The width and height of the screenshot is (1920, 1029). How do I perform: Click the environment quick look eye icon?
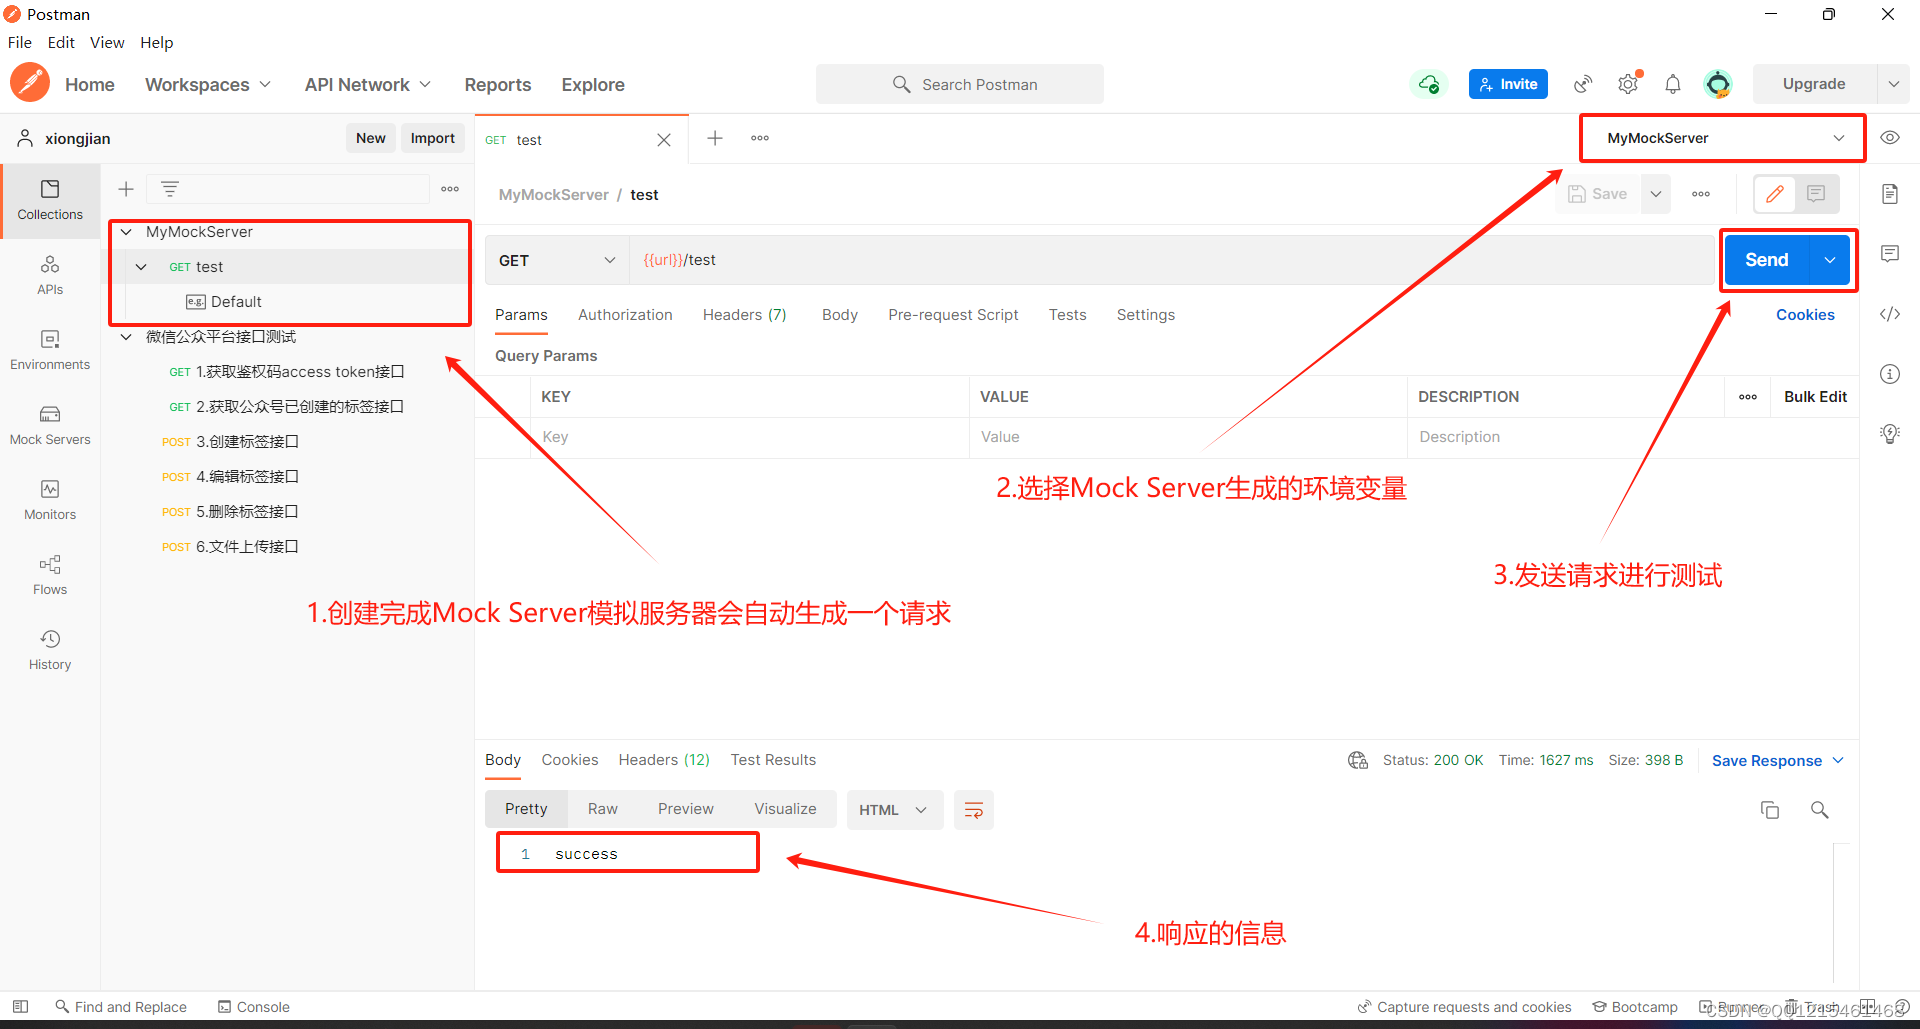1890,138
